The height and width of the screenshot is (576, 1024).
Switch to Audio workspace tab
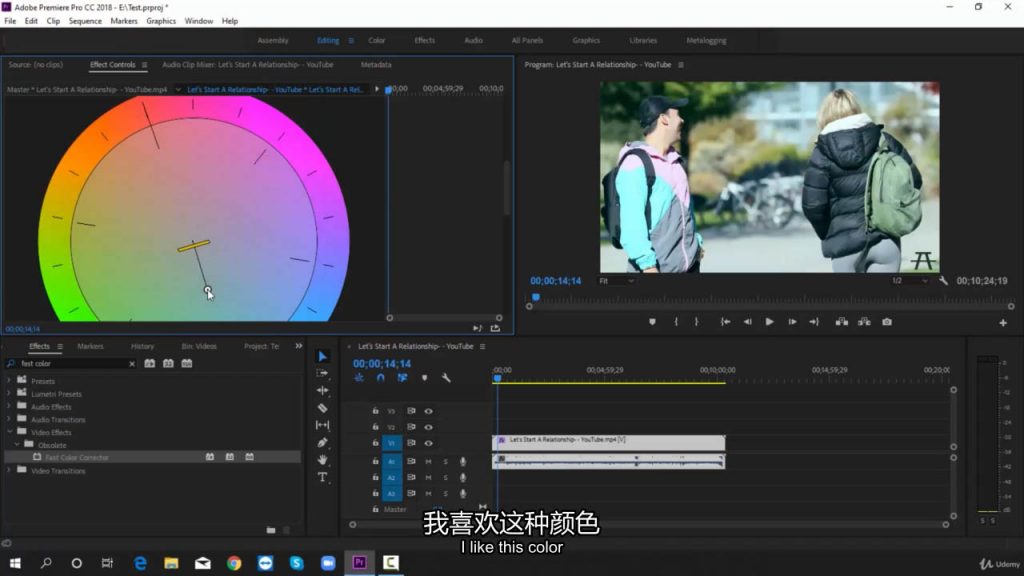click(473, 40)
